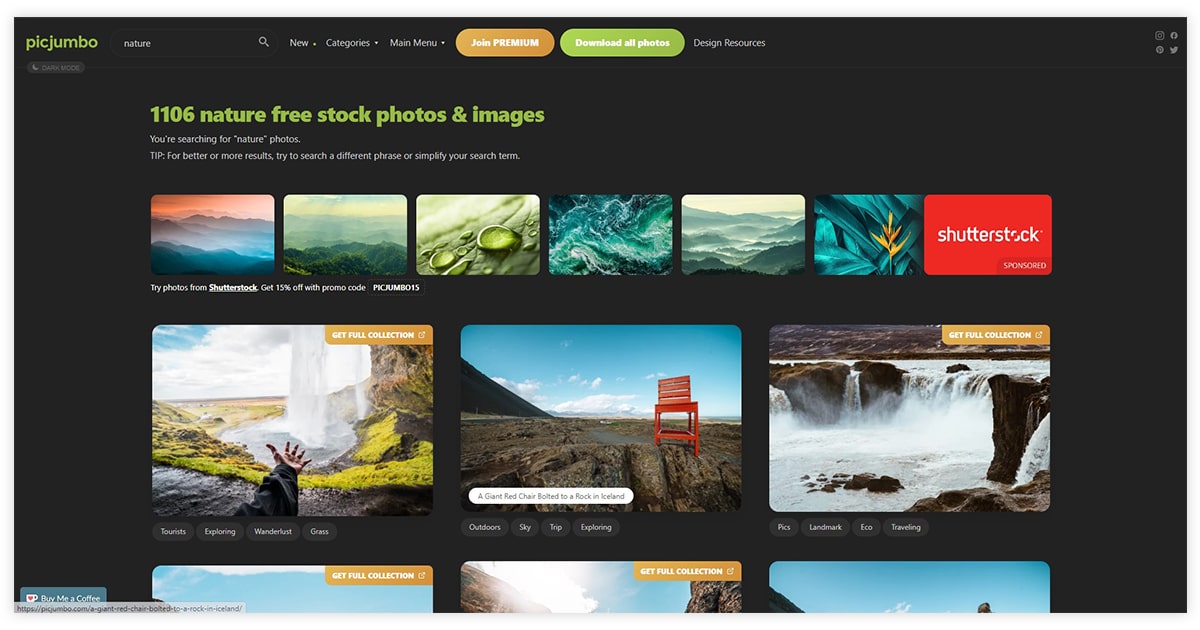
Task: Click Get Full Collection badge on waterfall hand photo
Action: [378, 335]
